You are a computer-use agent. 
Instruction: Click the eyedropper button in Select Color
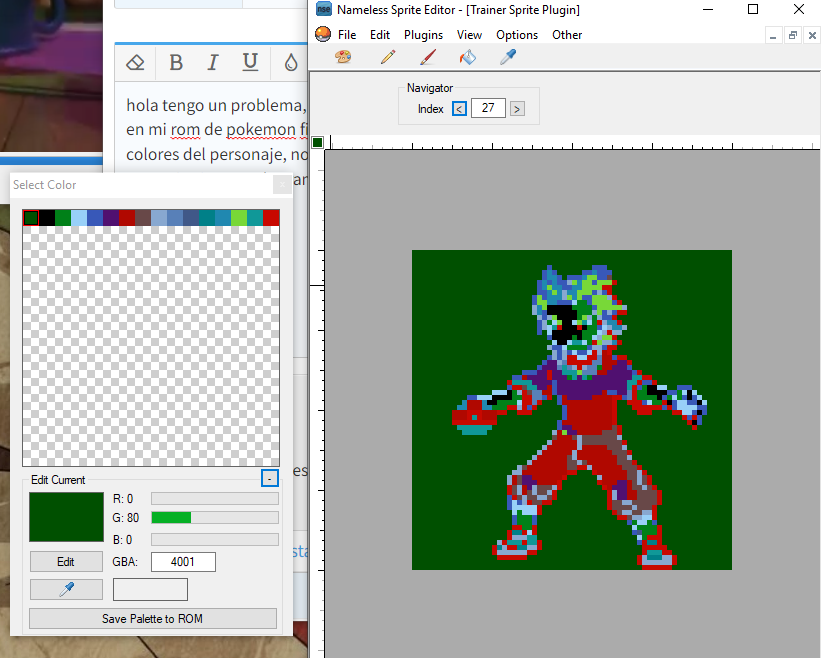point(66,590)
